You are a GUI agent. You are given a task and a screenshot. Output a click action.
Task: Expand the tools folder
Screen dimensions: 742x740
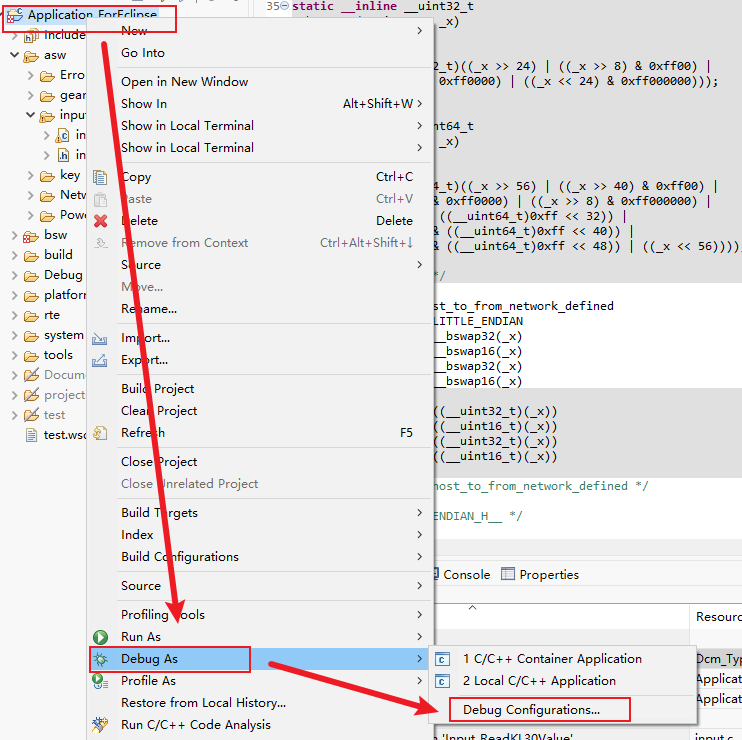pyautogui.click(x=15, y=355)
